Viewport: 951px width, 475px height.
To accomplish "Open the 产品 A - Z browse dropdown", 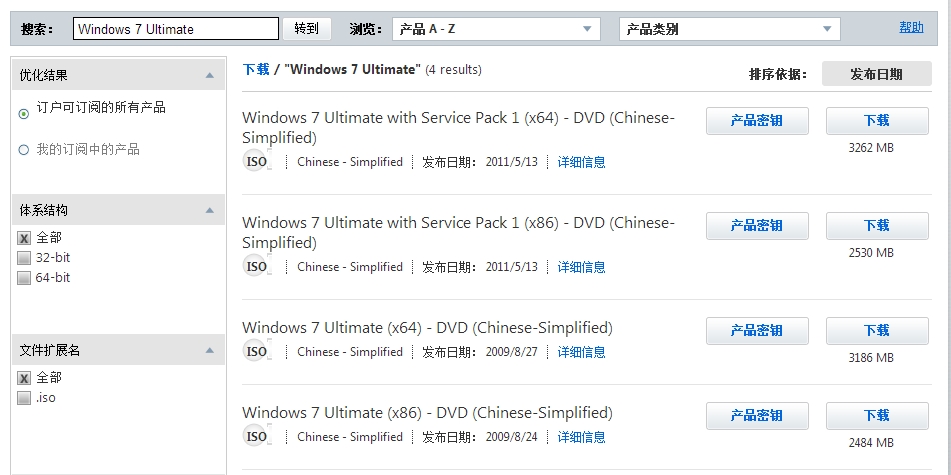I will 496,29.
